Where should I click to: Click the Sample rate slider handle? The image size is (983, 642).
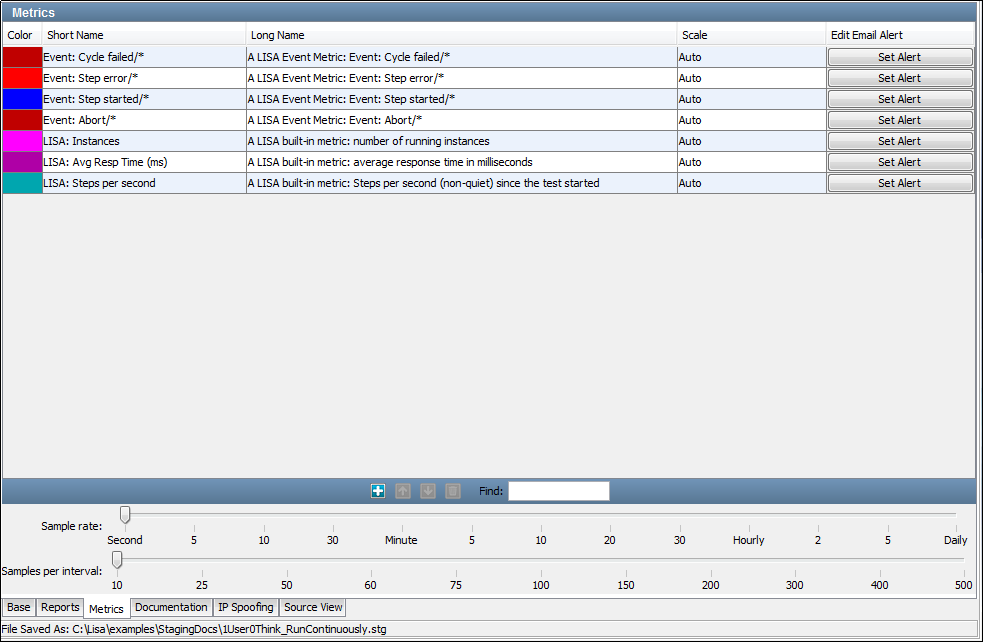124,514
